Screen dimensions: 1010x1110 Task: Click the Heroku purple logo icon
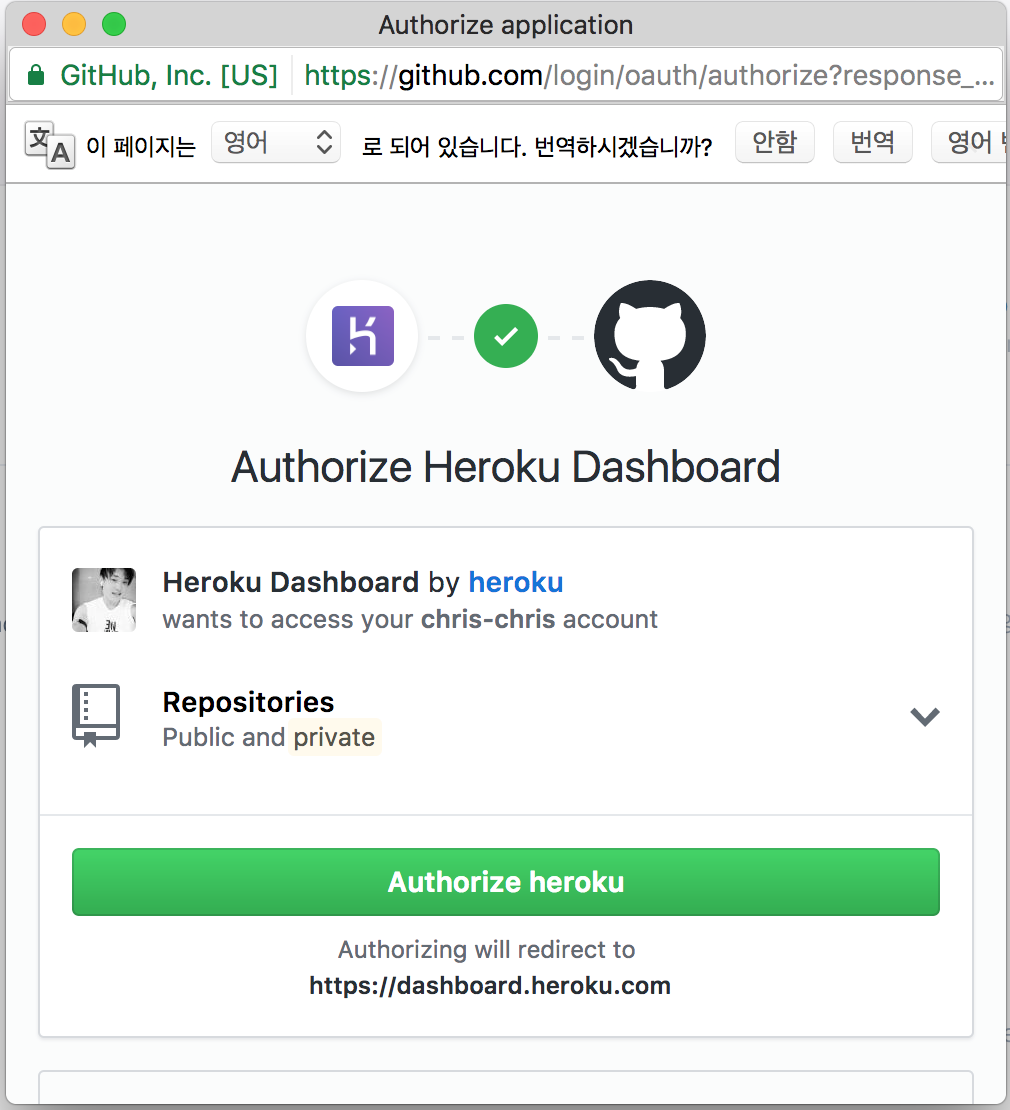click(x=362, y=336)
